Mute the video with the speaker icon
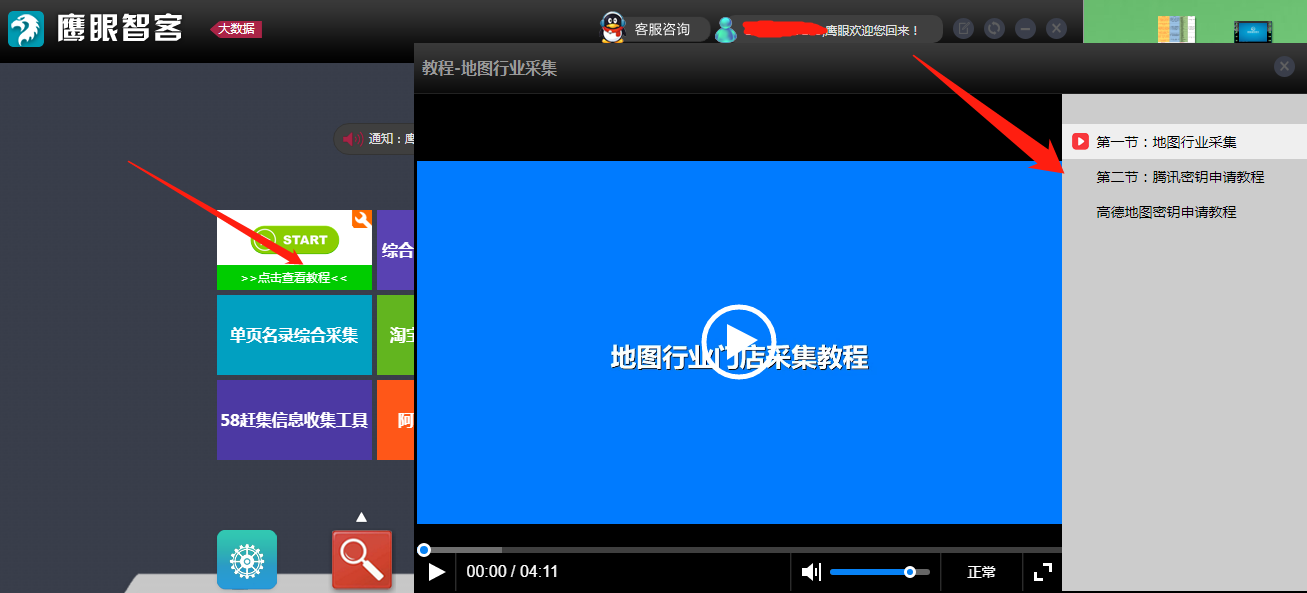The image size is (1307, 593). 810,572
